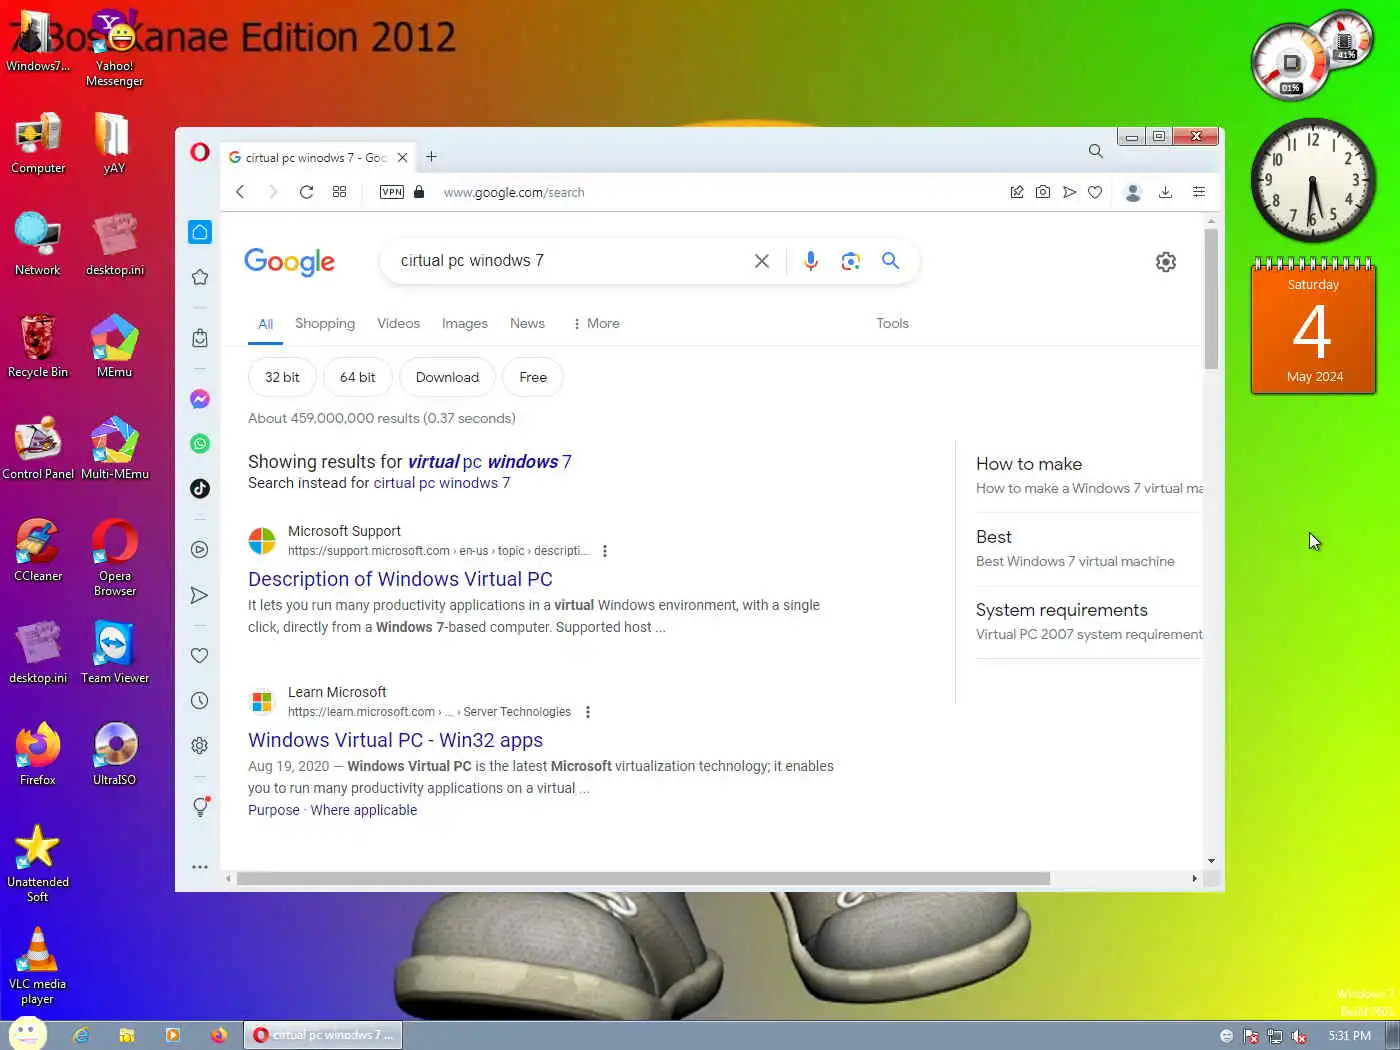Click the Google search text box
Screen dimensions: 1400x1050
click(x=570, y=261)
